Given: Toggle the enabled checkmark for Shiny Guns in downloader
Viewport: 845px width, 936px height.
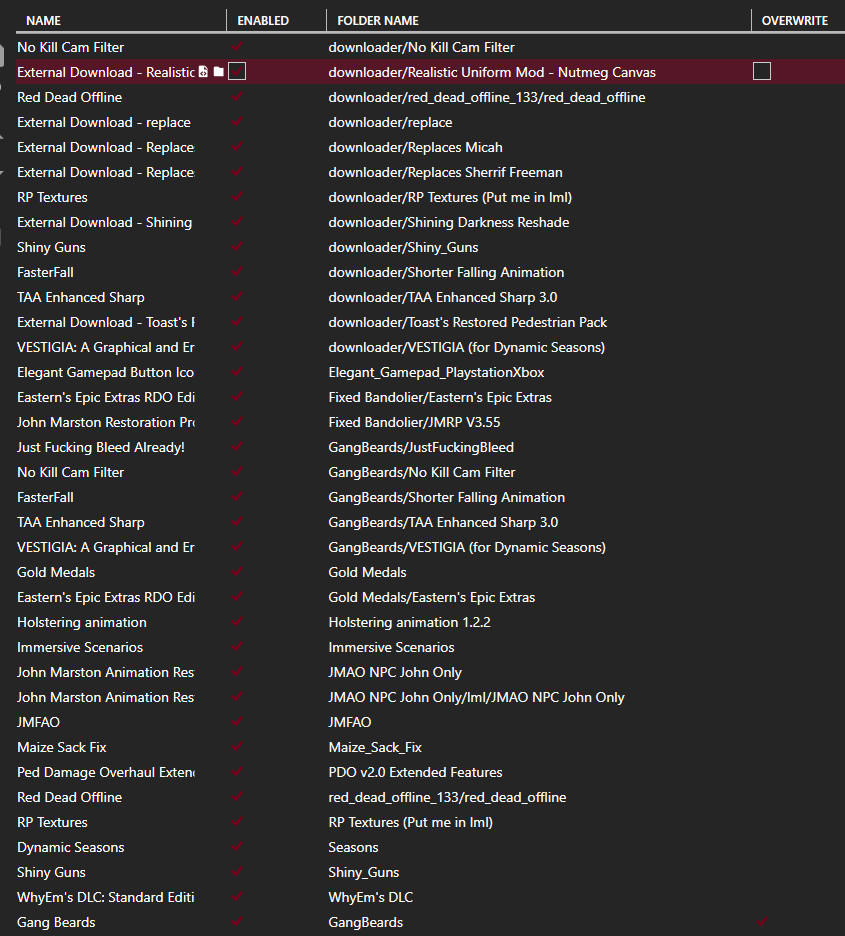Looking at the screenshot, I should click(x=237, y=247).
